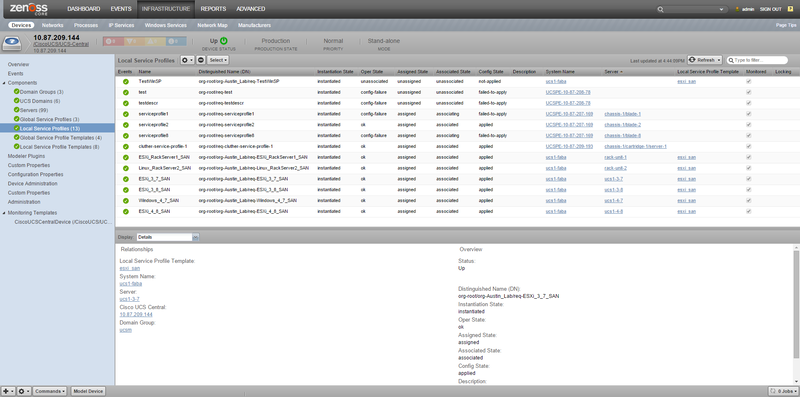Open Modeler Plugins in left navigation

point(26,156)
